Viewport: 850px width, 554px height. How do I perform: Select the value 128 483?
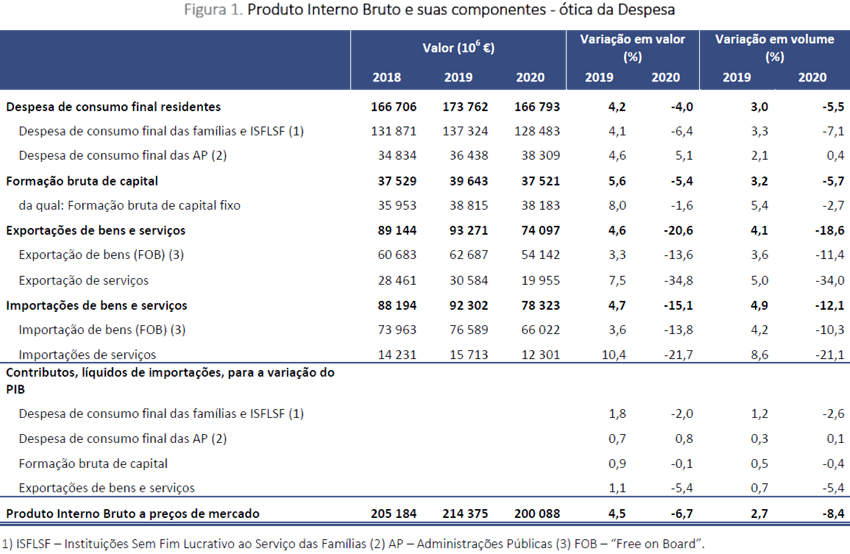coord(537,131)
